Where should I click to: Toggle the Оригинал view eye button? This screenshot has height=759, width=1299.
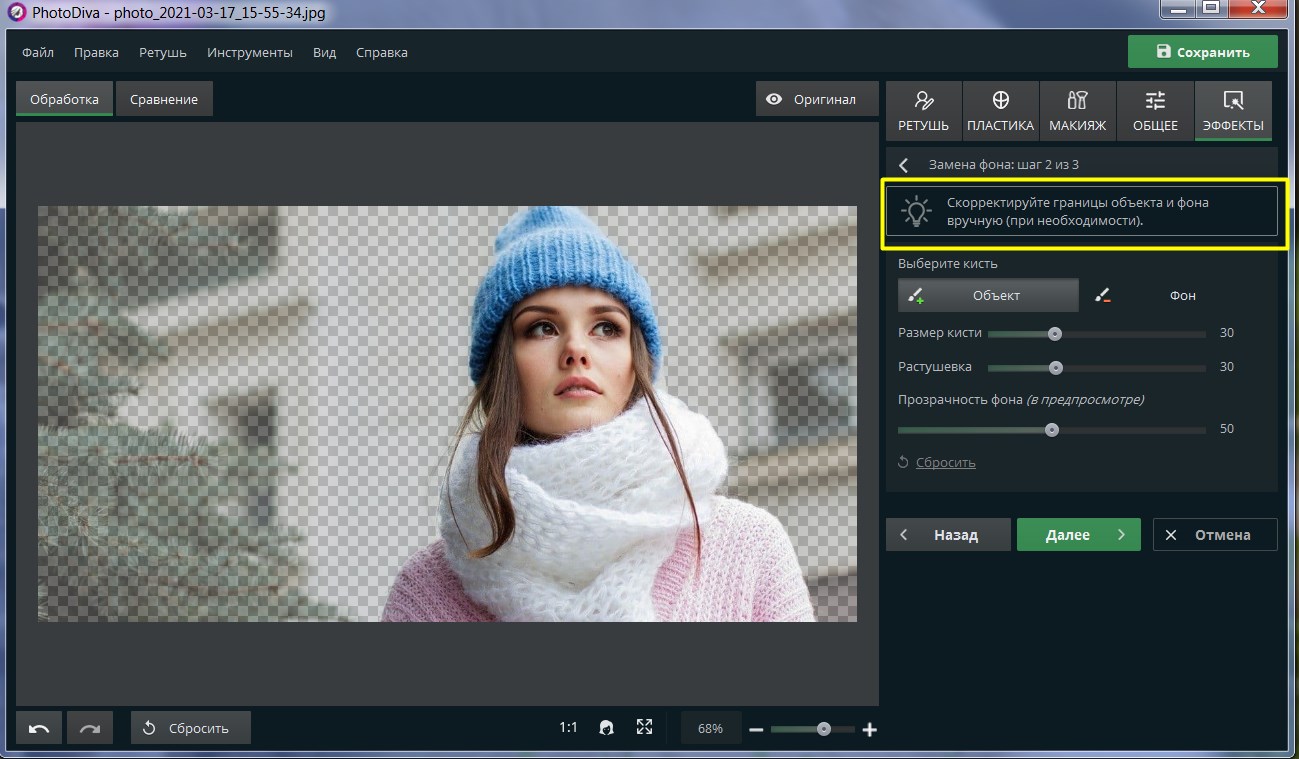811,99
